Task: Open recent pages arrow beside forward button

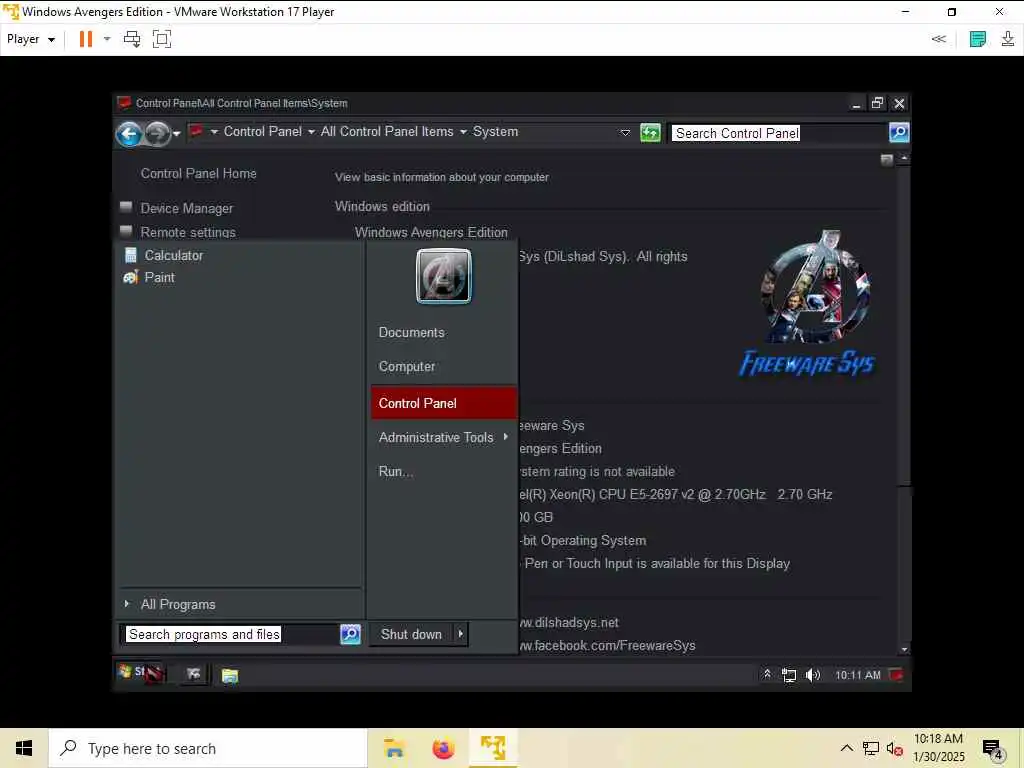Action: coord(176,134)
